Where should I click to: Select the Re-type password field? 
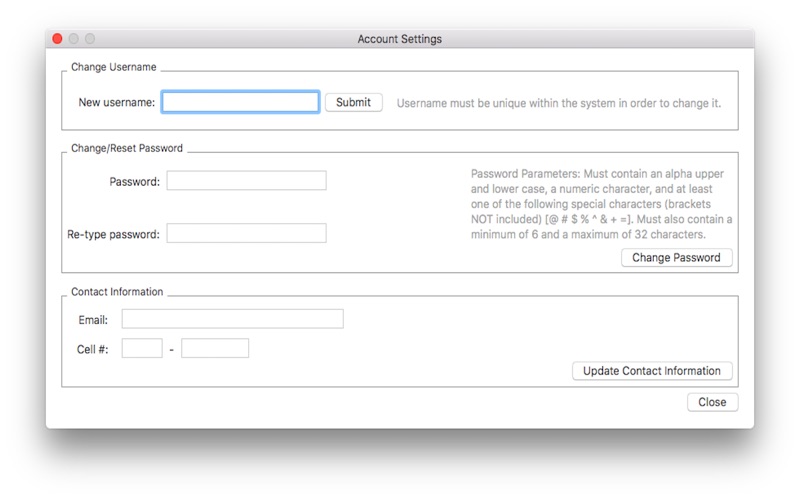246,233
